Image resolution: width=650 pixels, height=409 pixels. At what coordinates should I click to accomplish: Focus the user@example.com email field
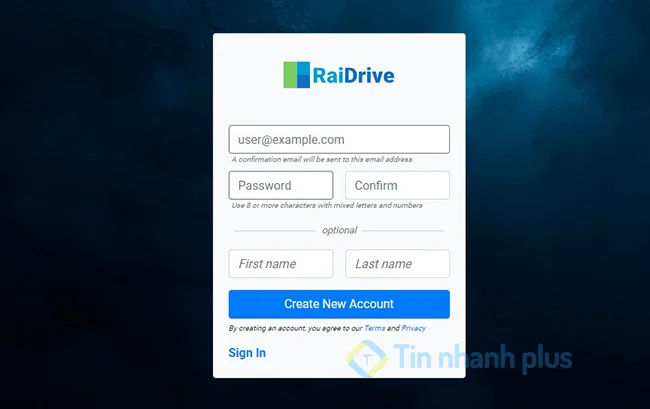click(x=339, y=140)
